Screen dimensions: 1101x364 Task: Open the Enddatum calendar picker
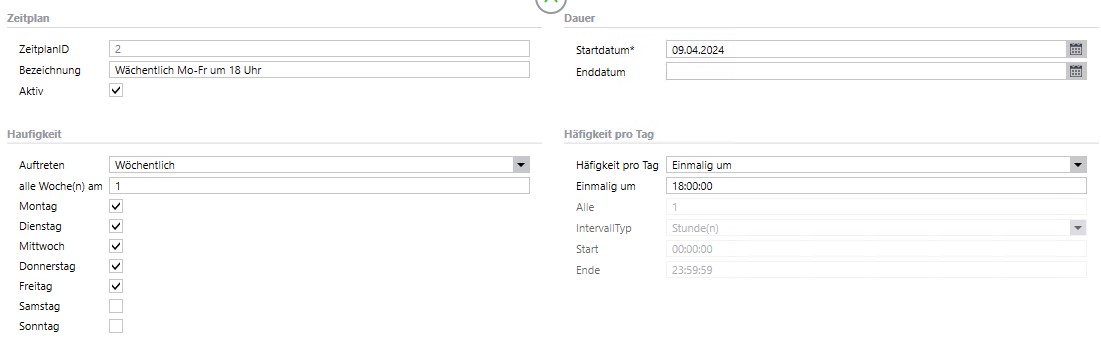(x=1076, y=71)
